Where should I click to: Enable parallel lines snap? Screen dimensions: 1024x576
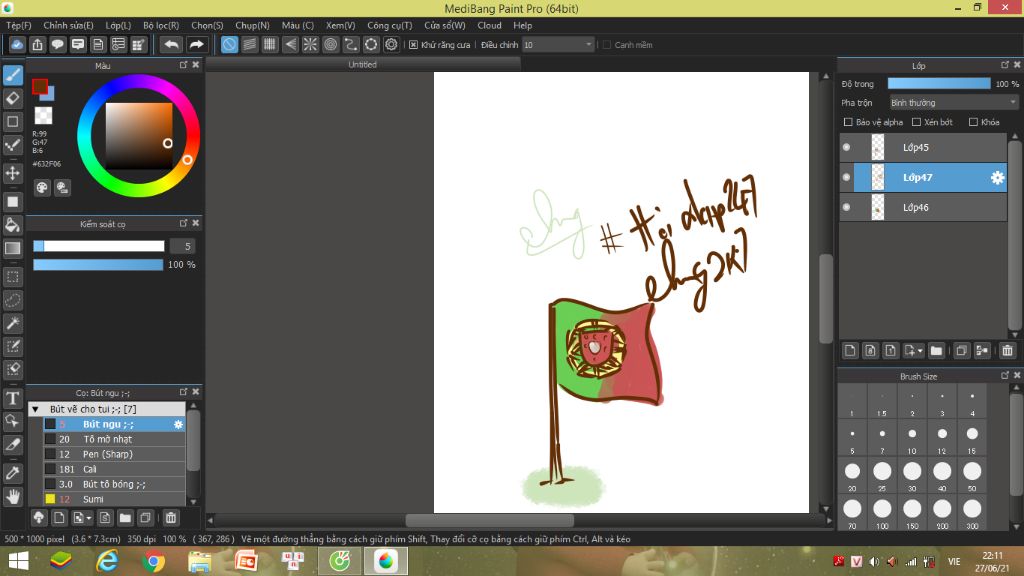[249, 44]
